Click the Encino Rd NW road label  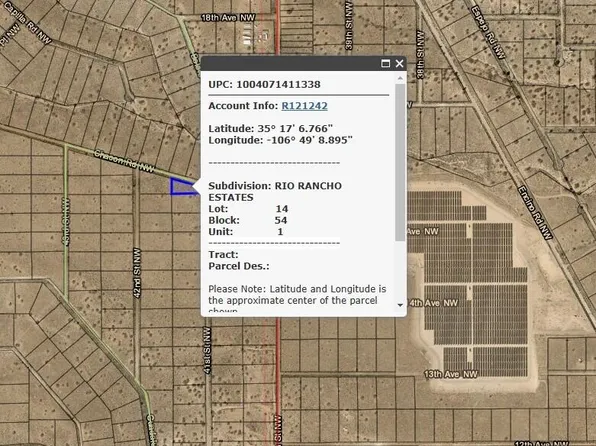coord(536,213)
